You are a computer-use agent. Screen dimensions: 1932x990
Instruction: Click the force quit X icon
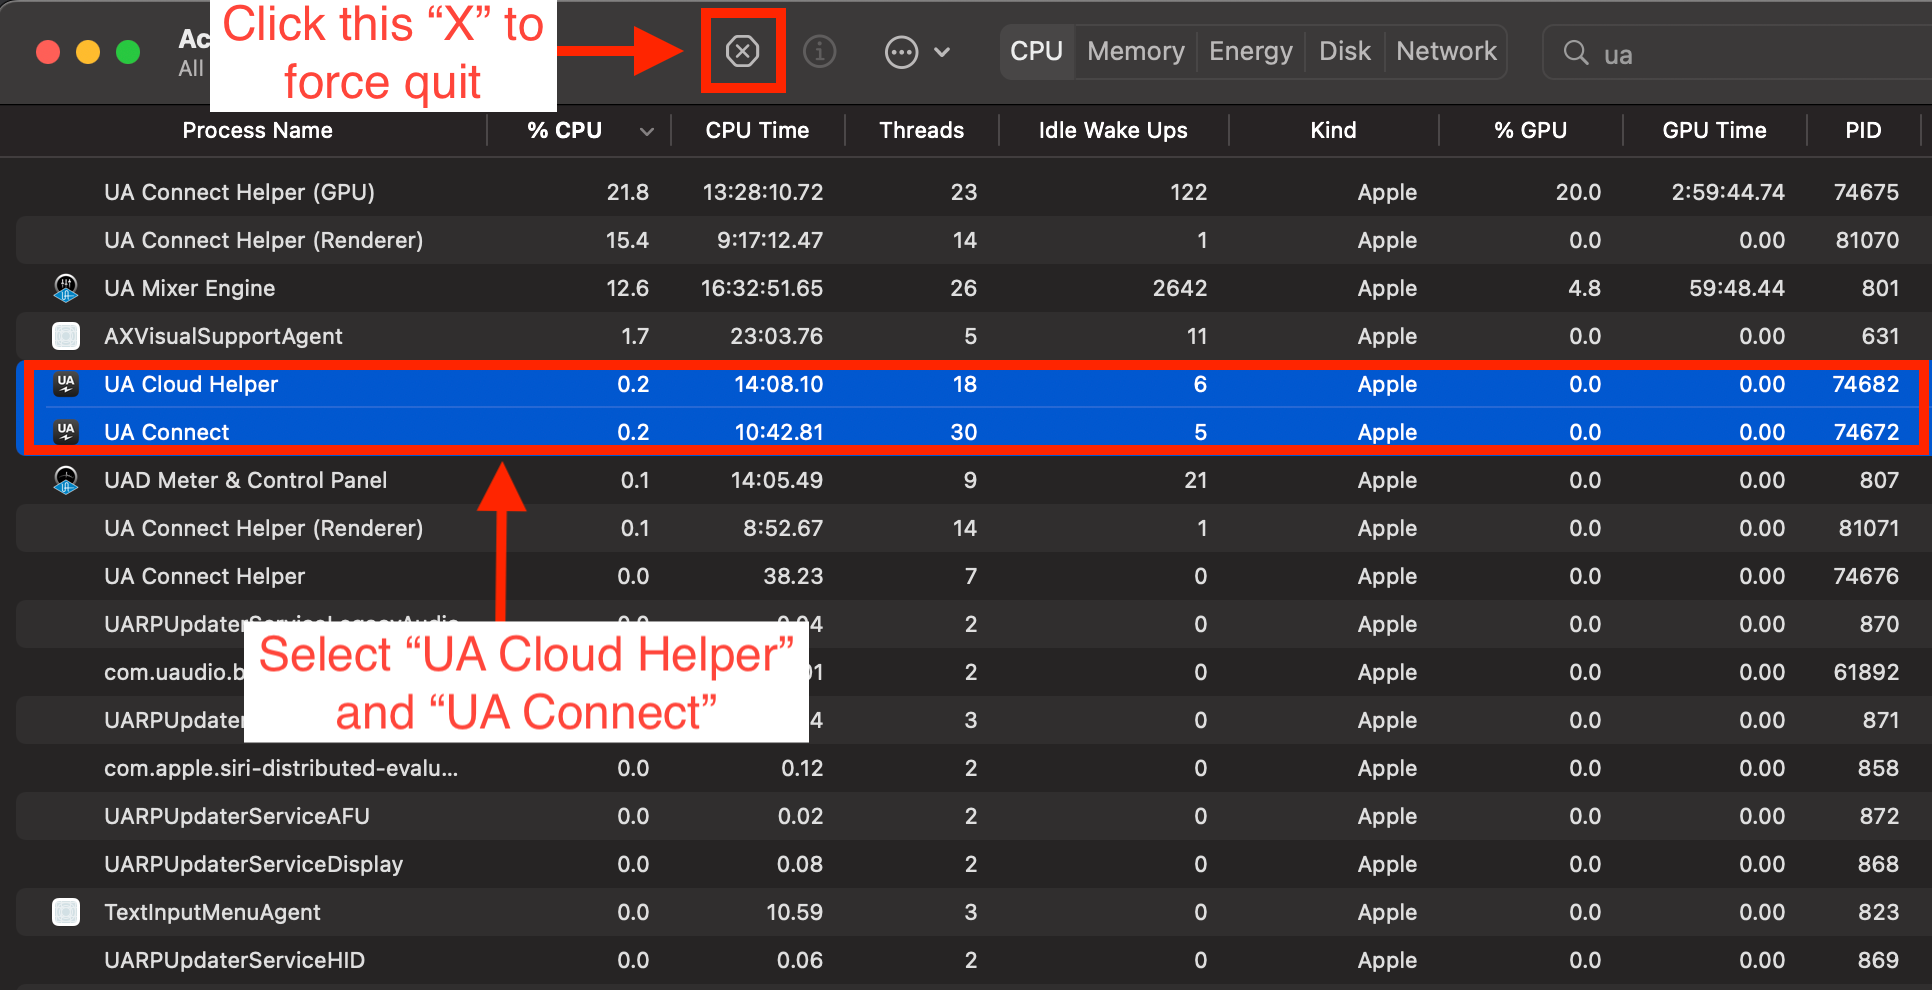coord(742,51)
